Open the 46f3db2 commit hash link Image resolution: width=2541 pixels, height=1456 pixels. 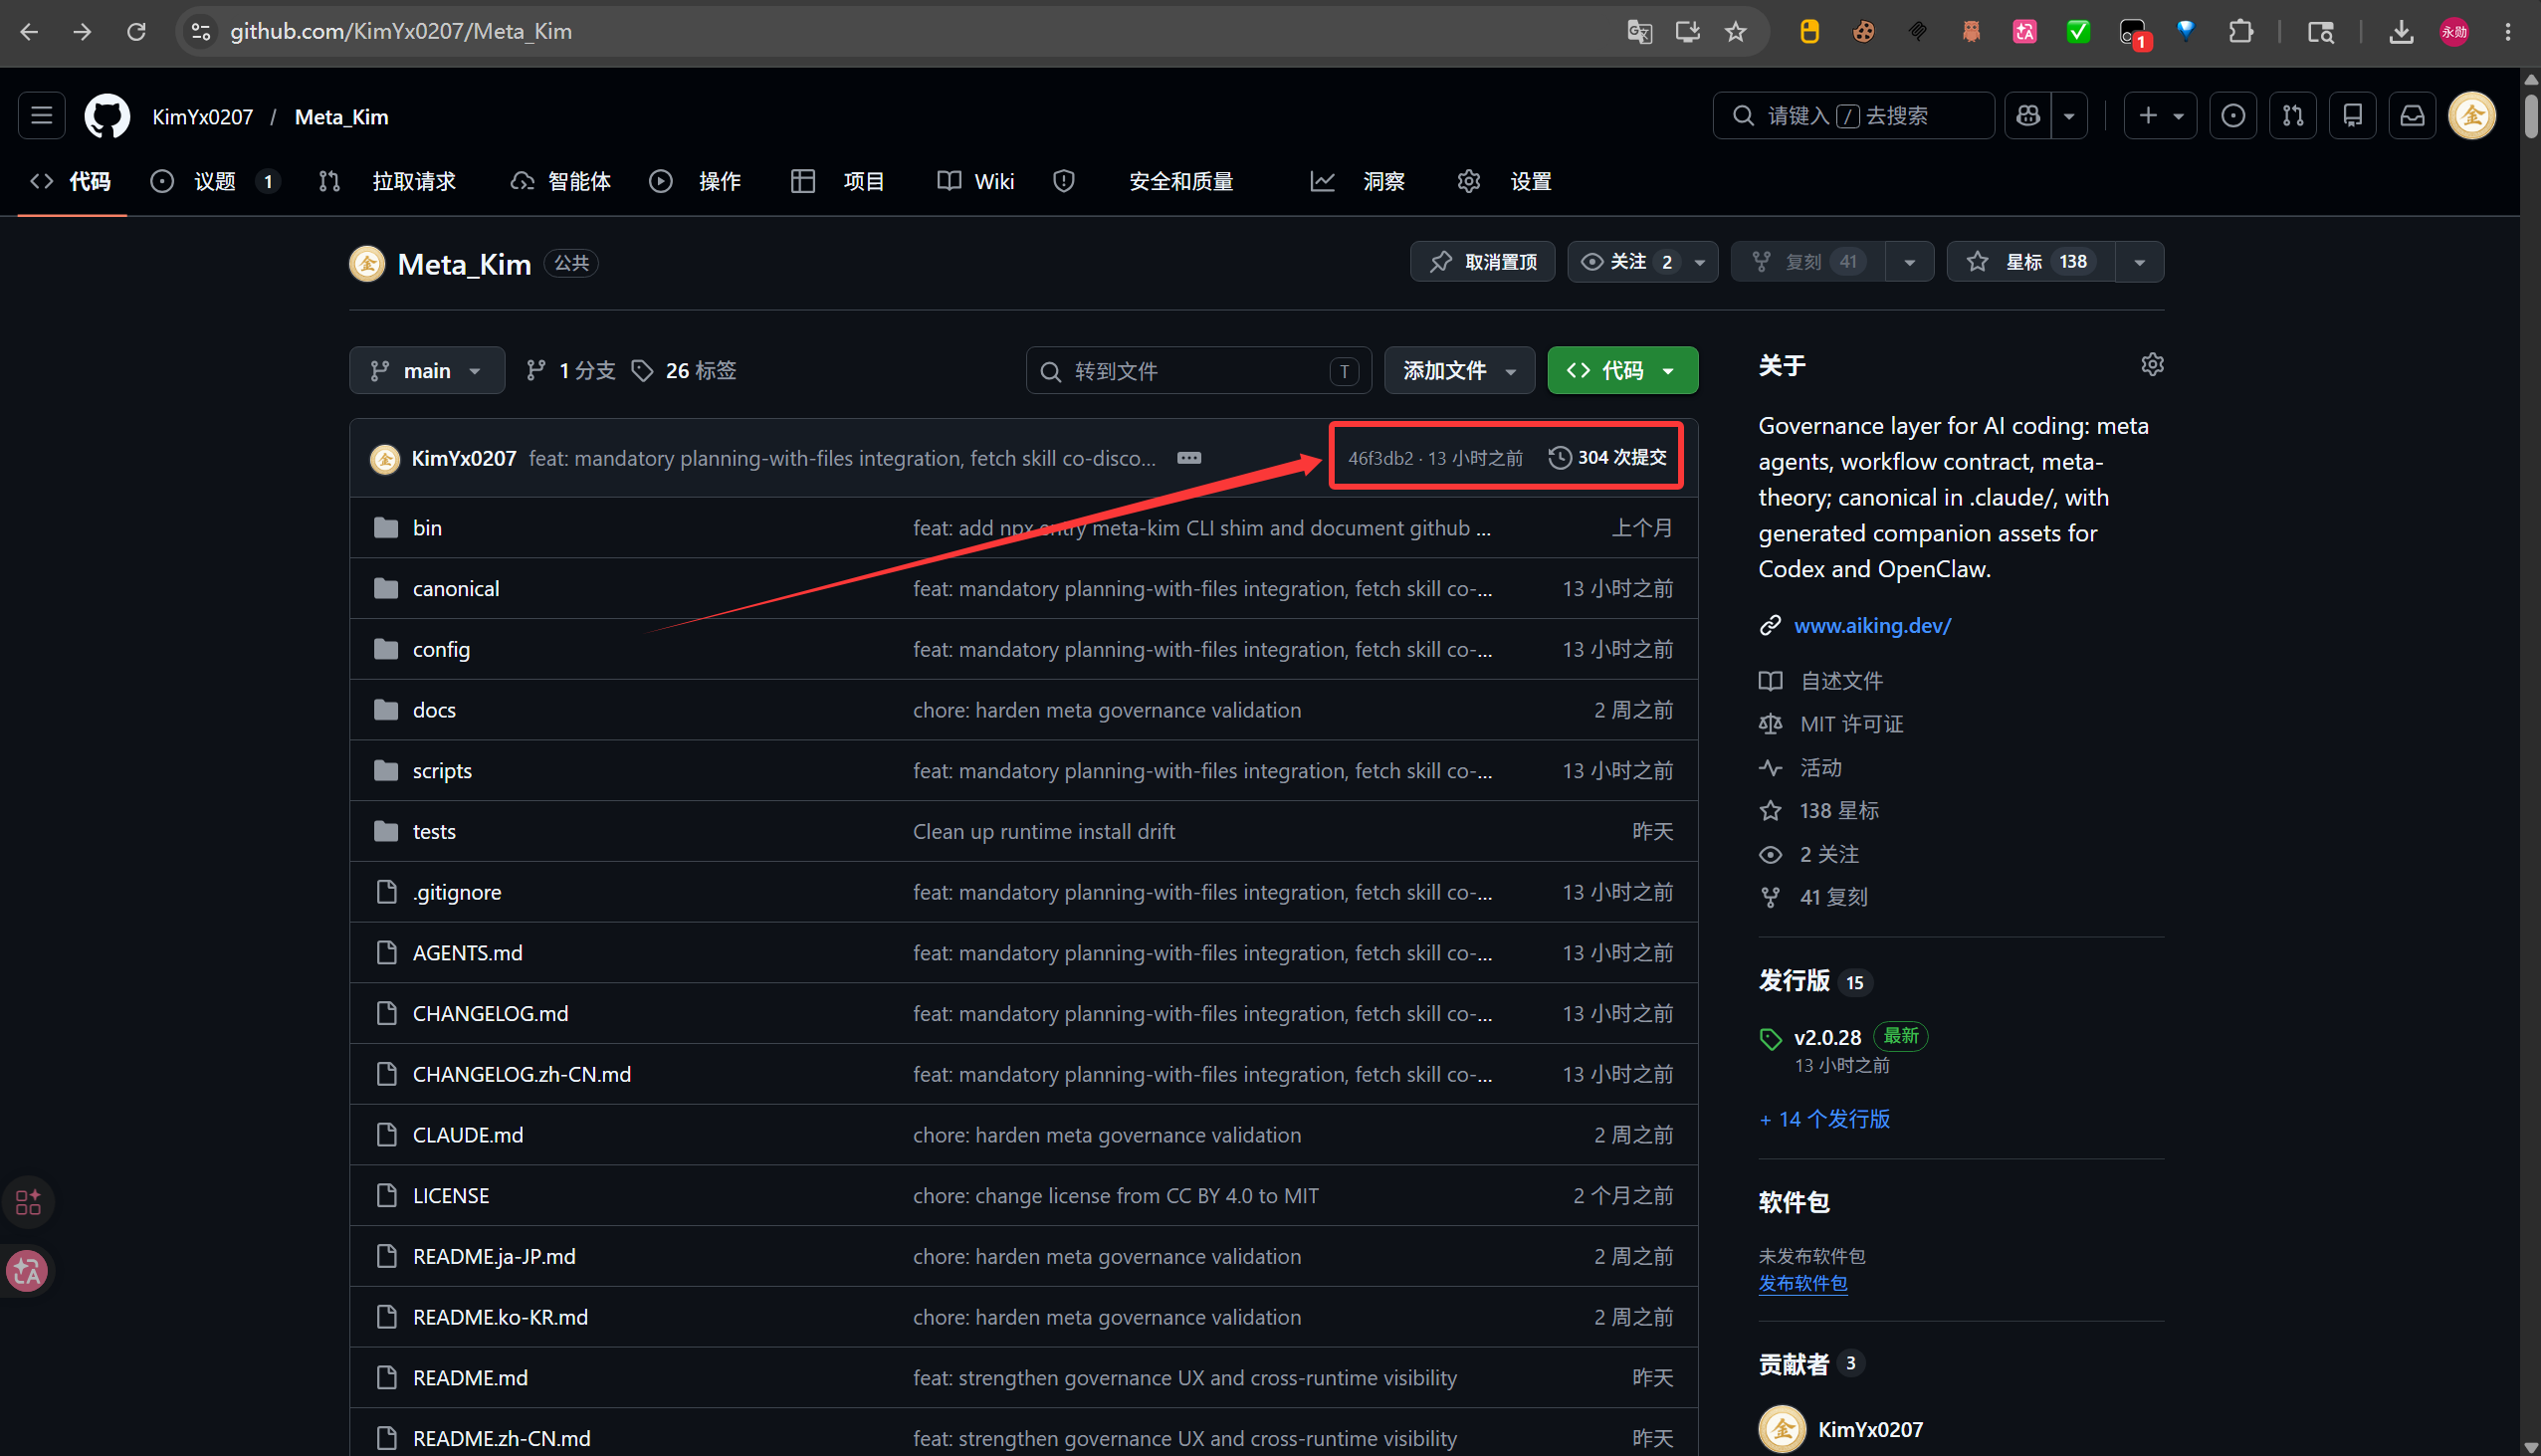(x=1380, y=458)
